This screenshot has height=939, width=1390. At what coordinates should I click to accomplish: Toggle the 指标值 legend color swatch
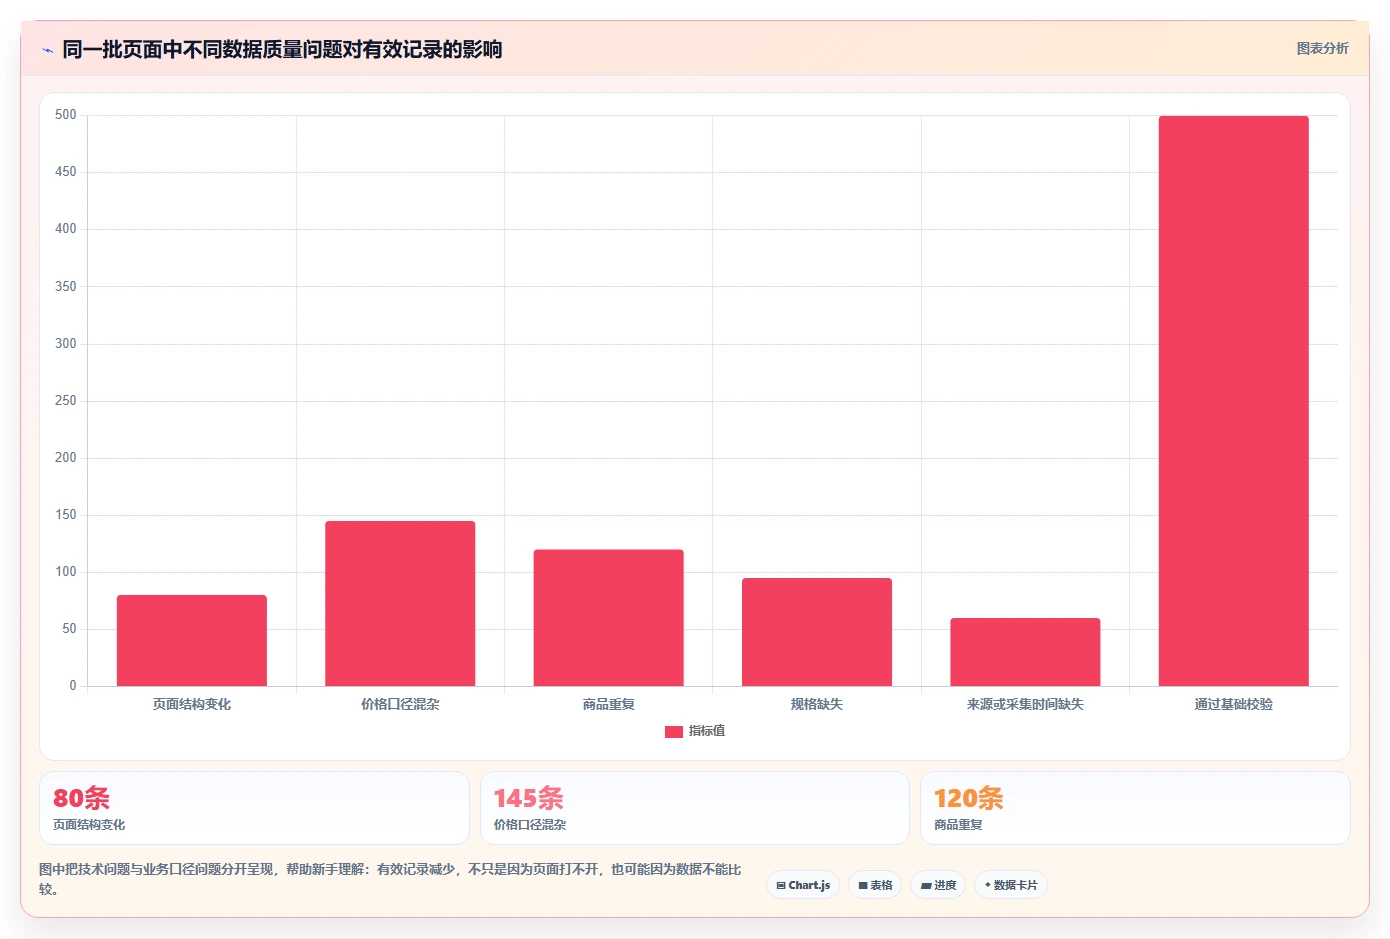coord(674,732)
